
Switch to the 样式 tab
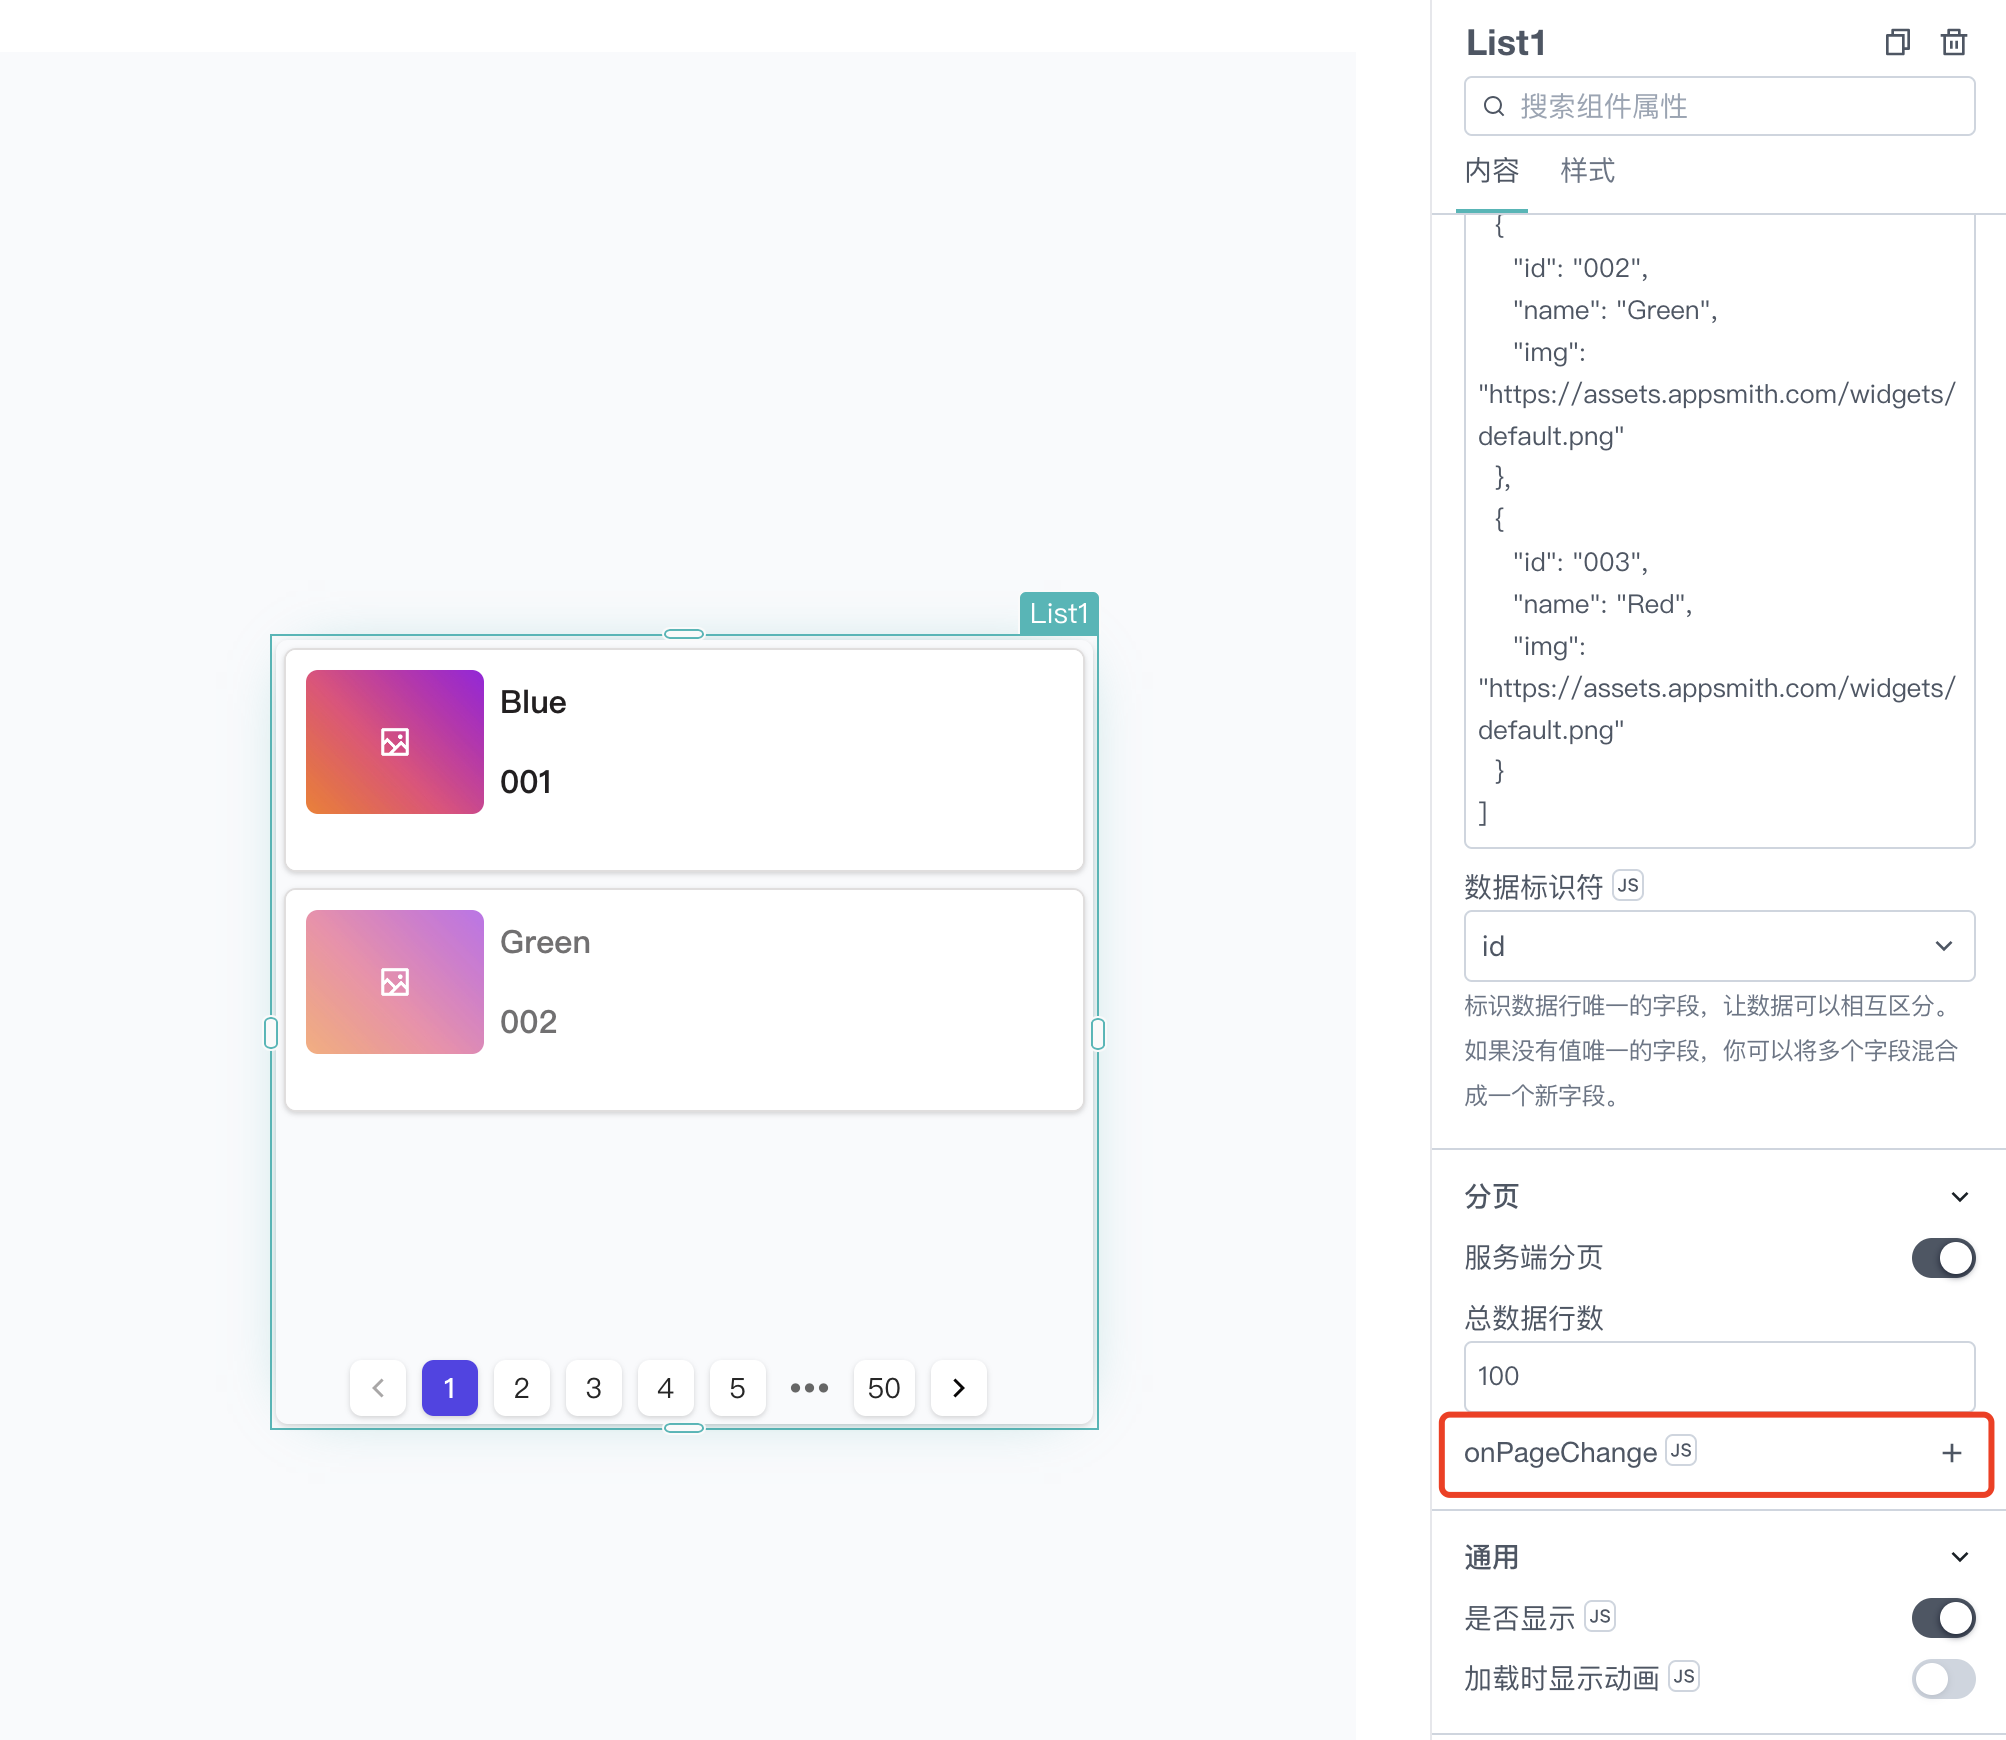(x=1587, y=171)
